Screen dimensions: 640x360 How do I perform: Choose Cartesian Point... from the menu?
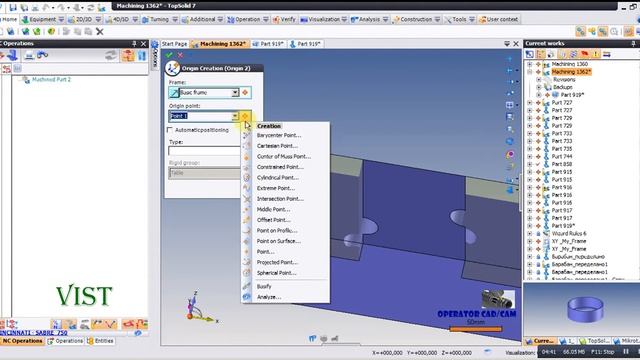coord(277,146)
